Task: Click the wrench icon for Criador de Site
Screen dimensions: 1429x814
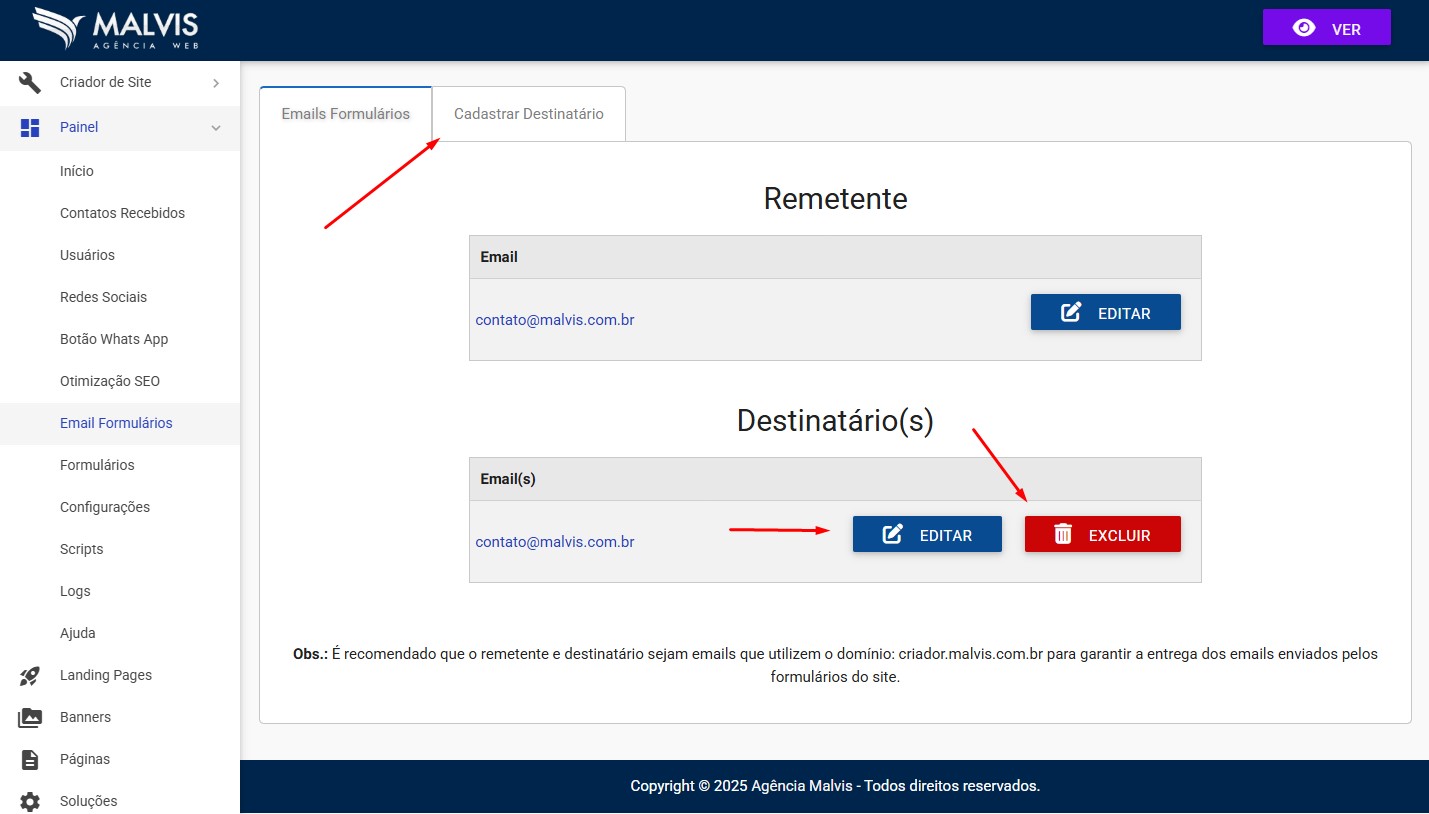Action: click(30, 83)
